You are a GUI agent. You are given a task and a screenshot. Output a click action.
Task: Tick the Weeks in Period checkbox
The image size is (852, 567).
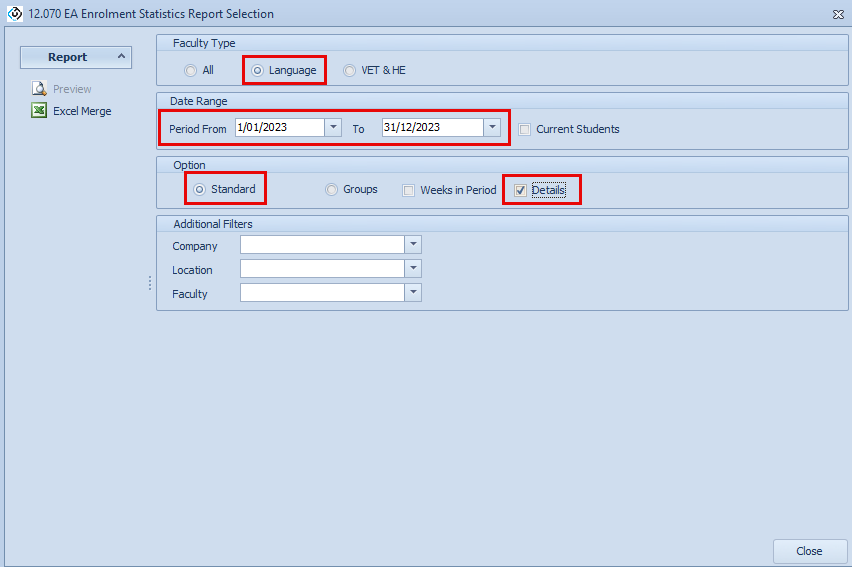tap(409, 190)
